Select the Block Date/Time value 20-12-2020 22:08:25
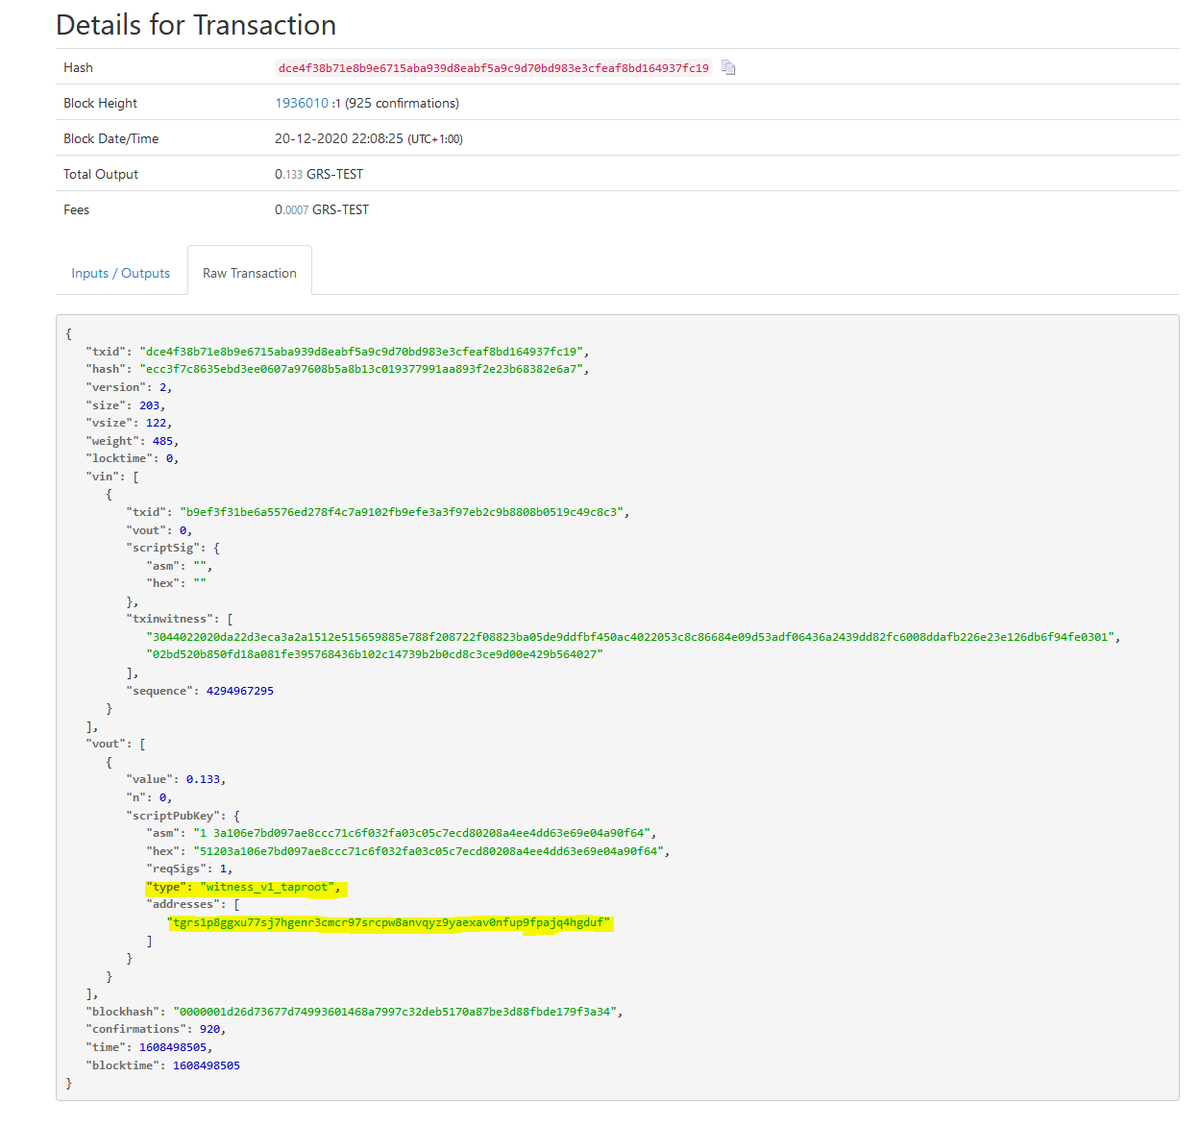Image resolution: width=1200 pixels, height=1126 pixels. coord(339,139)
